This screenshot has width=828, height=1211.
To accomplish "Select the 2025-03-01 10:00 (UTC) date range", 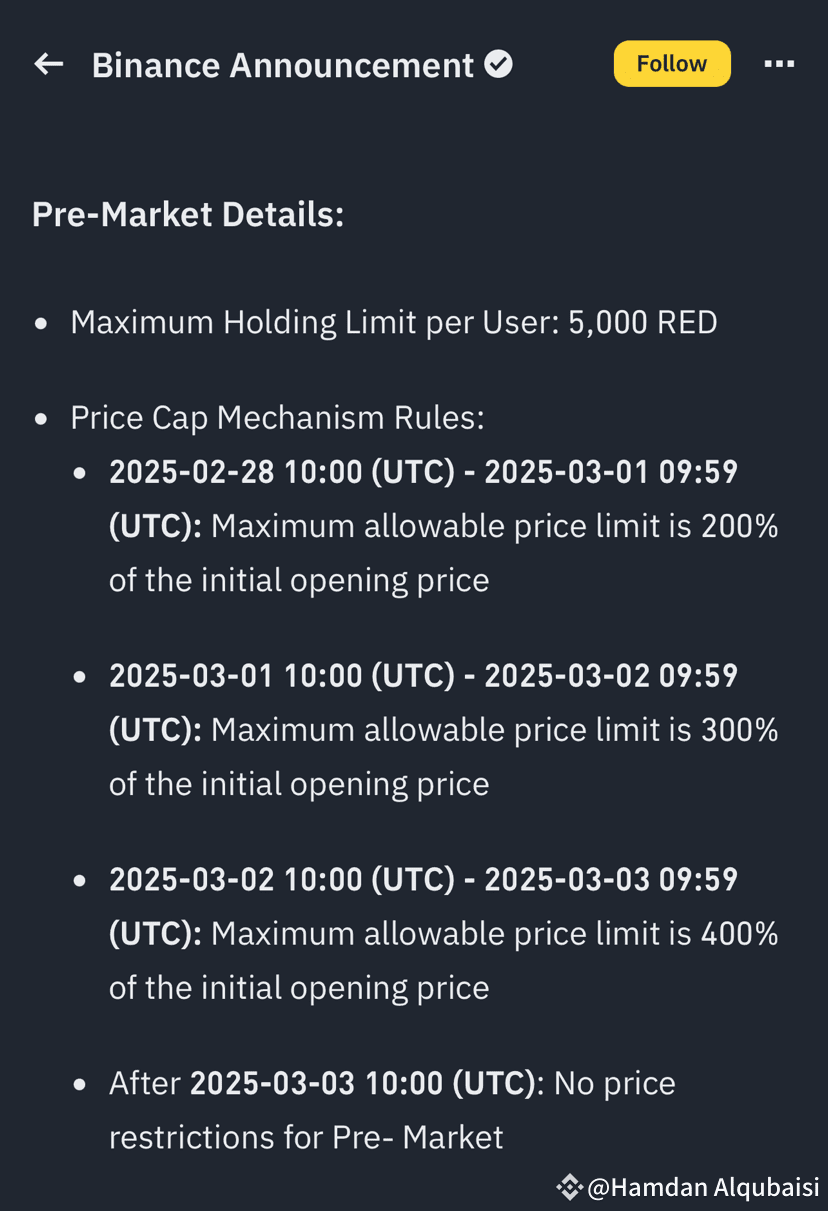I will pos(424,703).
